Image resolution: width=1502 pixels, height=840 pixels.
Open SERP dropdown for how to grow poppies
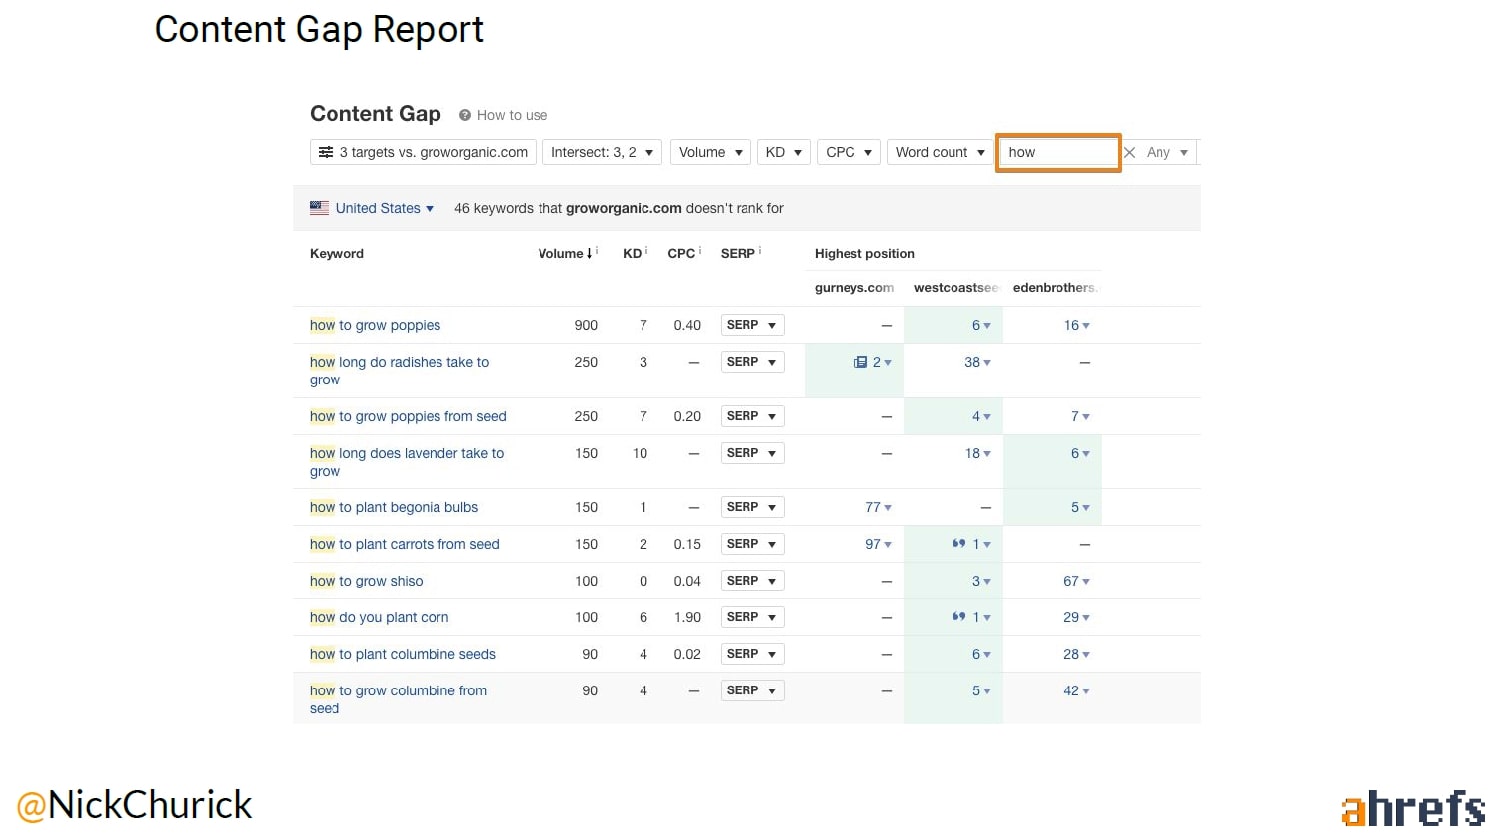tap(752, 325)
